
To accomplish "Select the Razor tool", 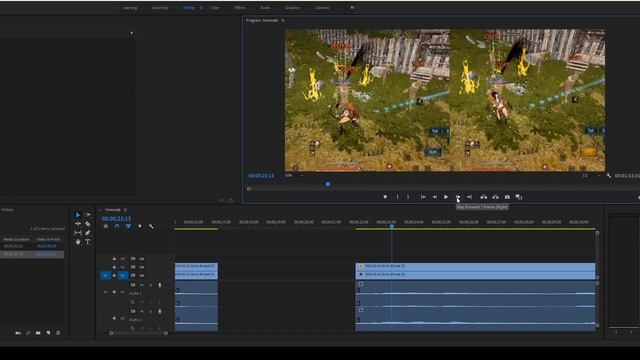I will (87, 224).
